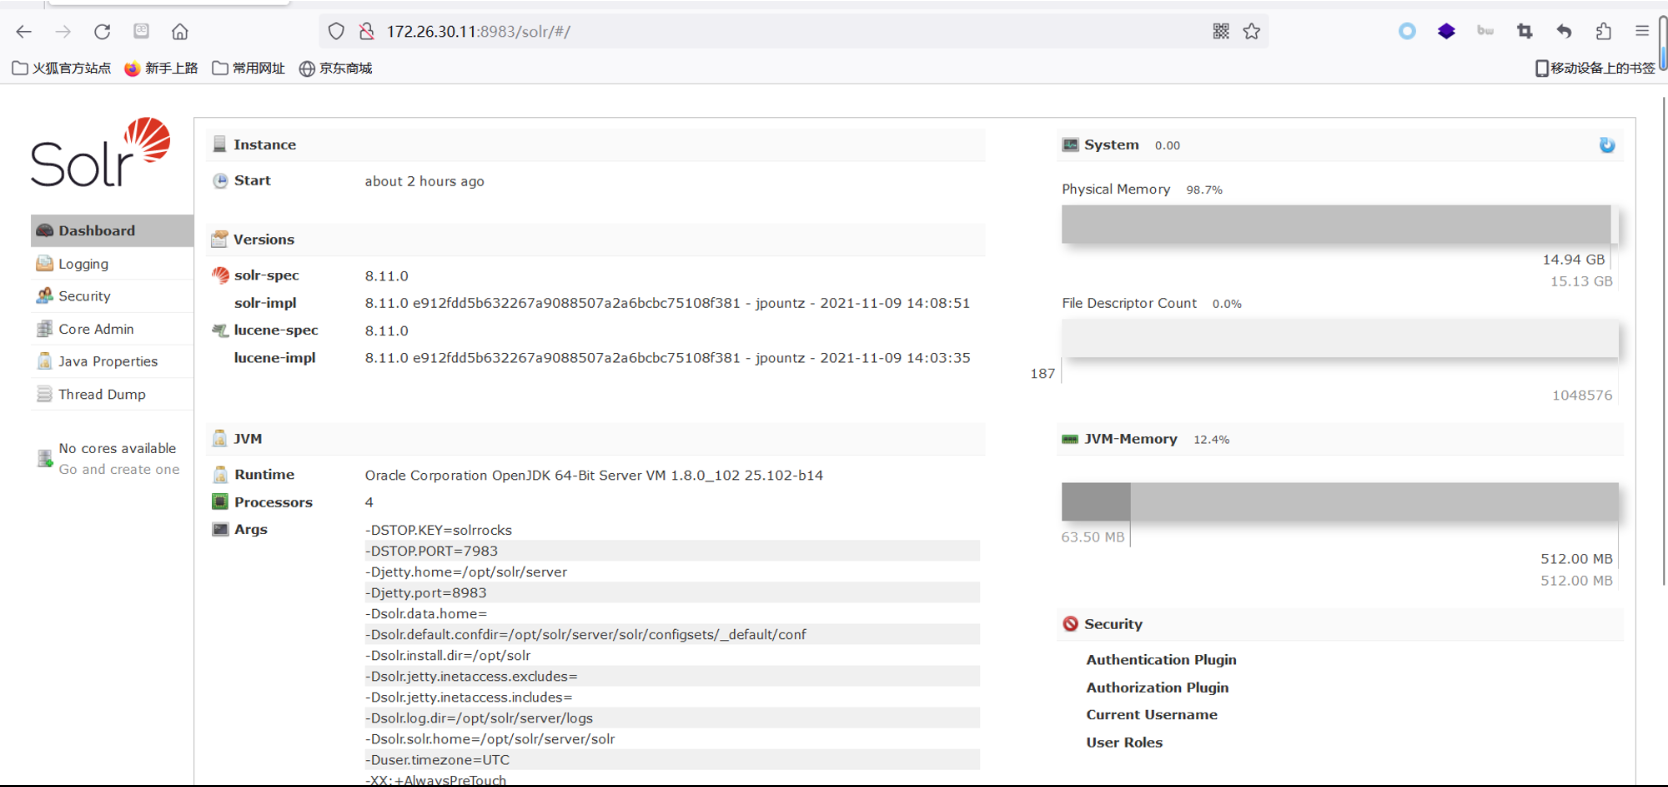The width and height of the screenshot is (1668, 787).
Task: Reload the page with the refresh icon
Action: tap(102, 32)
